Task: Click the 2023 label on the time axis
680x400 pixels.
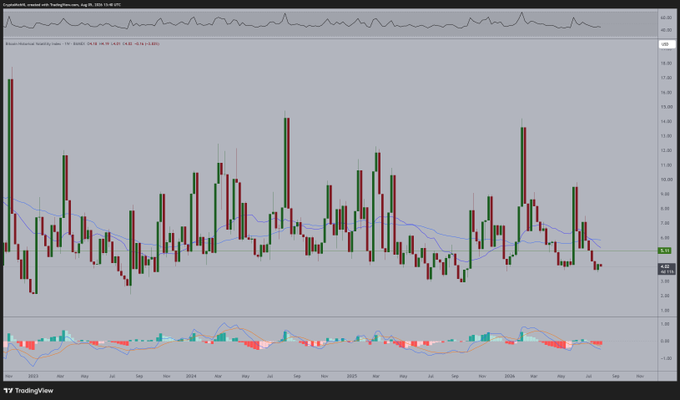Action: pyautogui.click(x=33, y=376)
